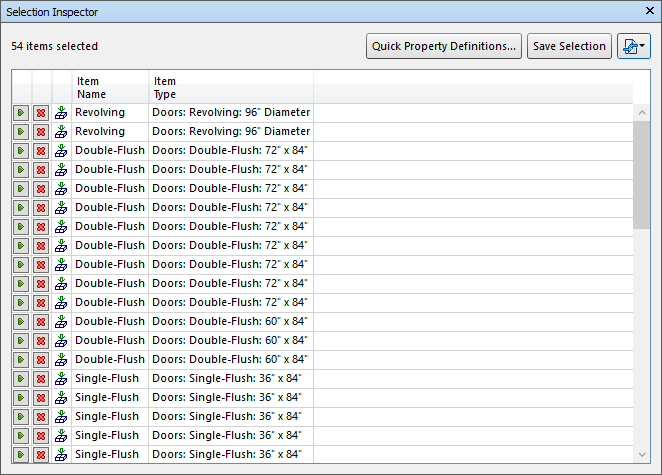Click tree-type icon on first Single-Flush row
Viewport: 662px width, 475px height.
(61, 379)
